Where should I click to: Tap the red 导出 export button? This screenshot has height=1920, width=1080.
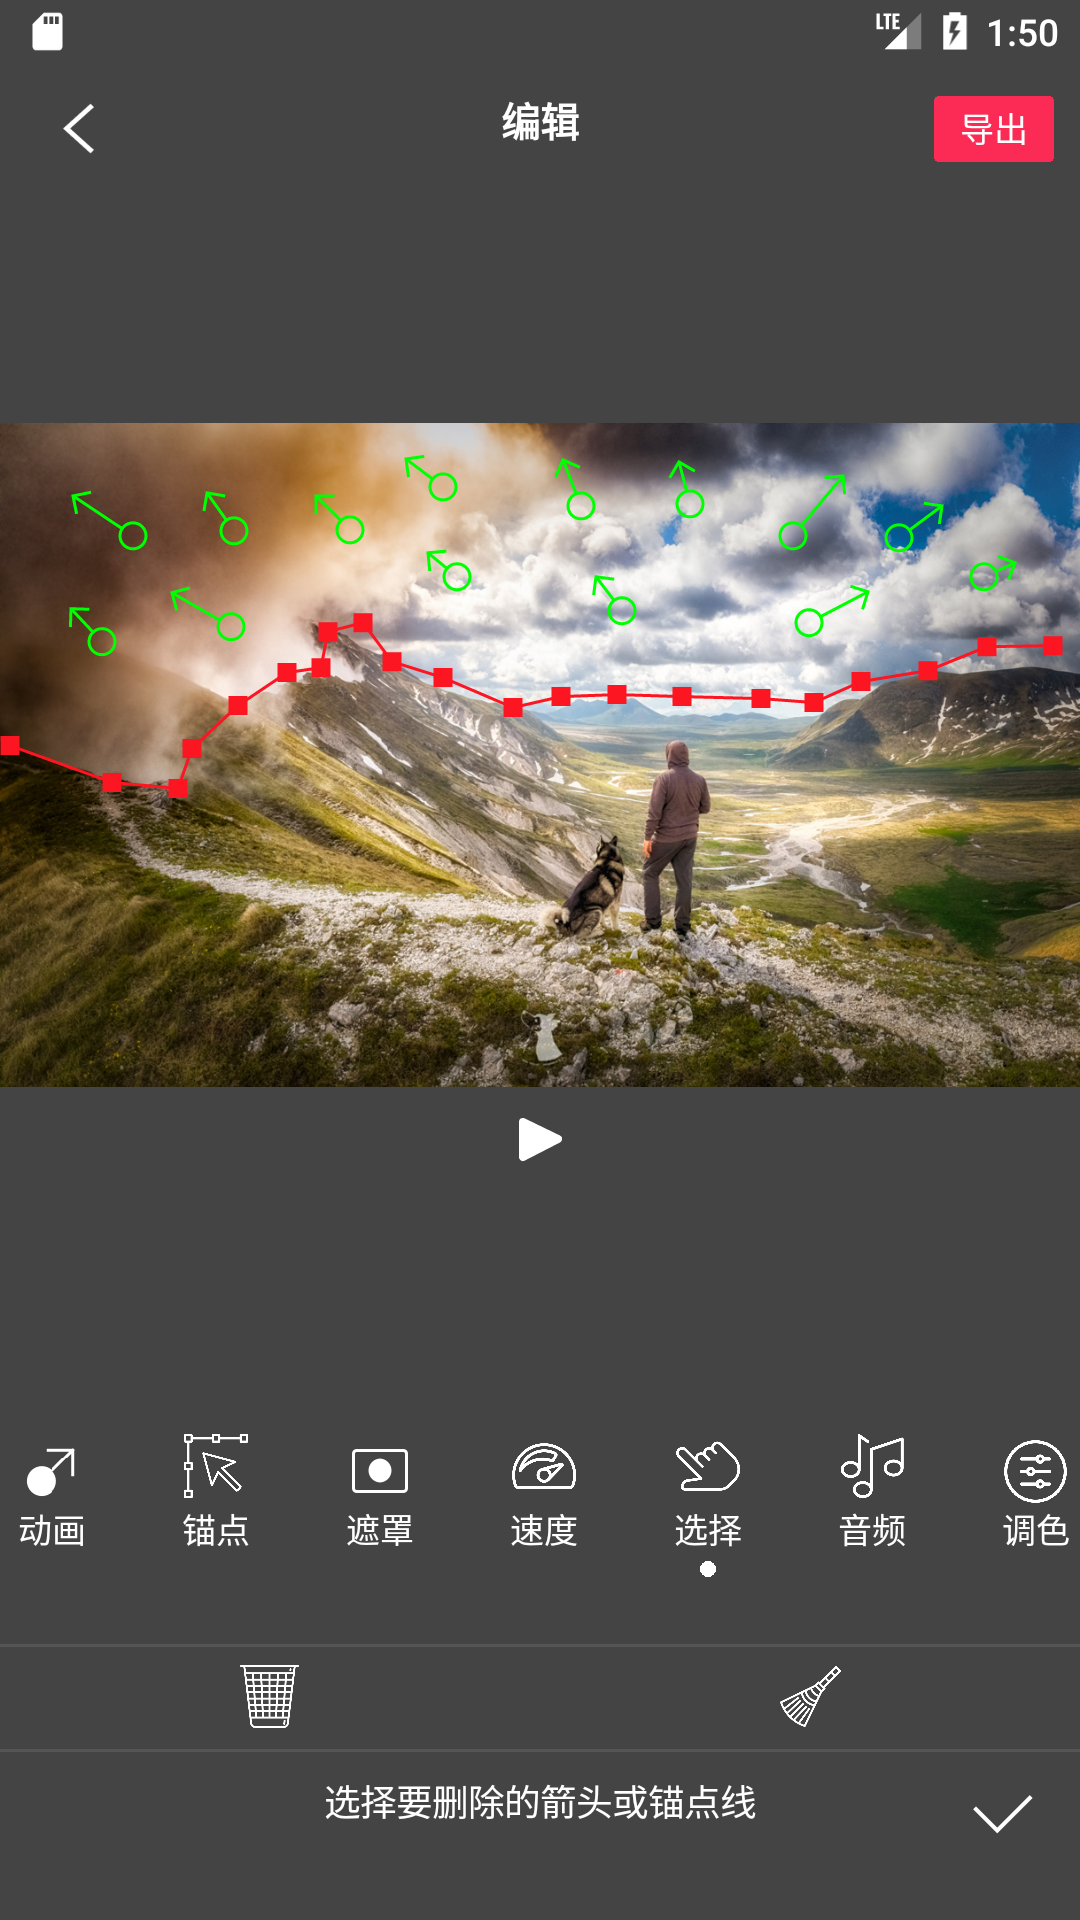(x=993, y=129)
